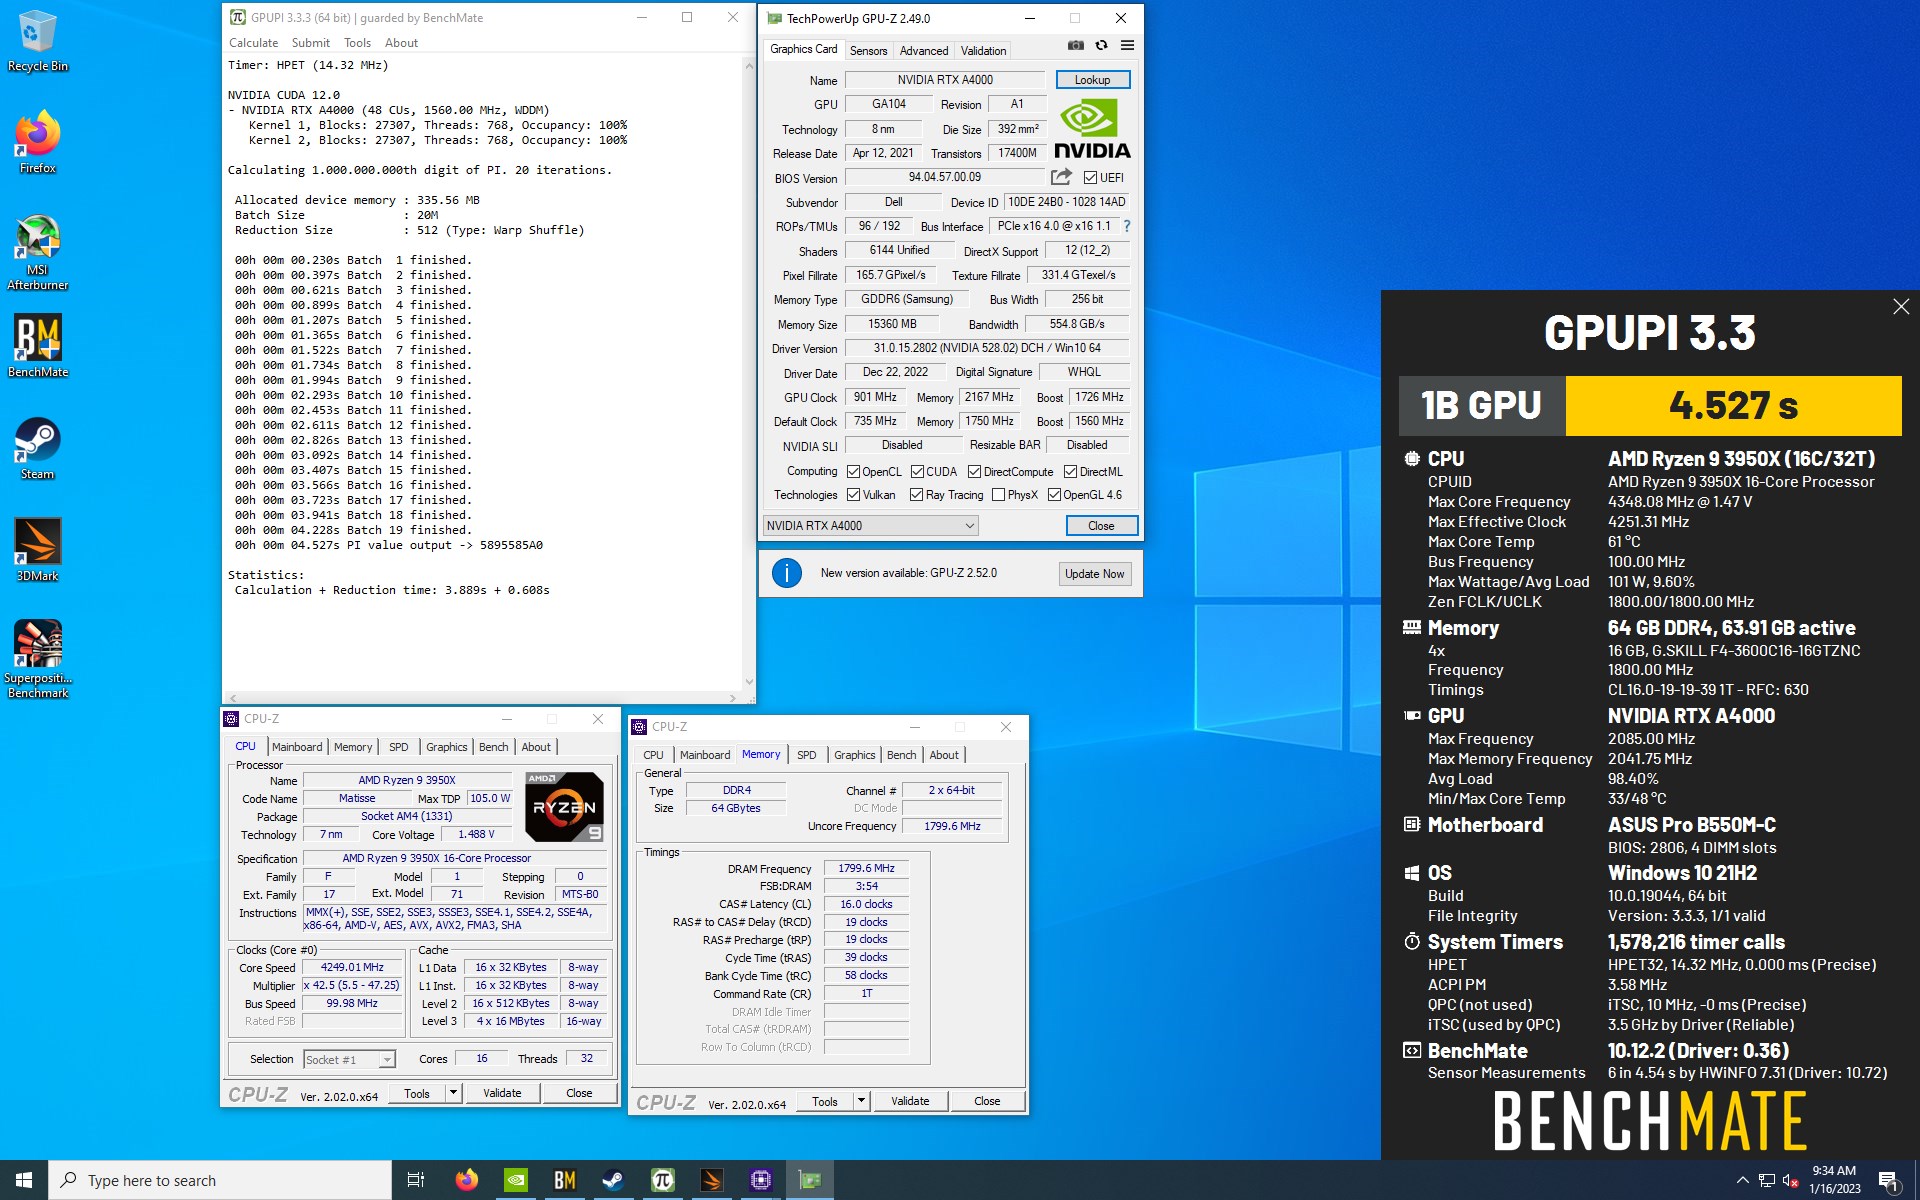Select the BenchMate desktop shortcut
The image size is (1920, 1200).
coord(37,346)
